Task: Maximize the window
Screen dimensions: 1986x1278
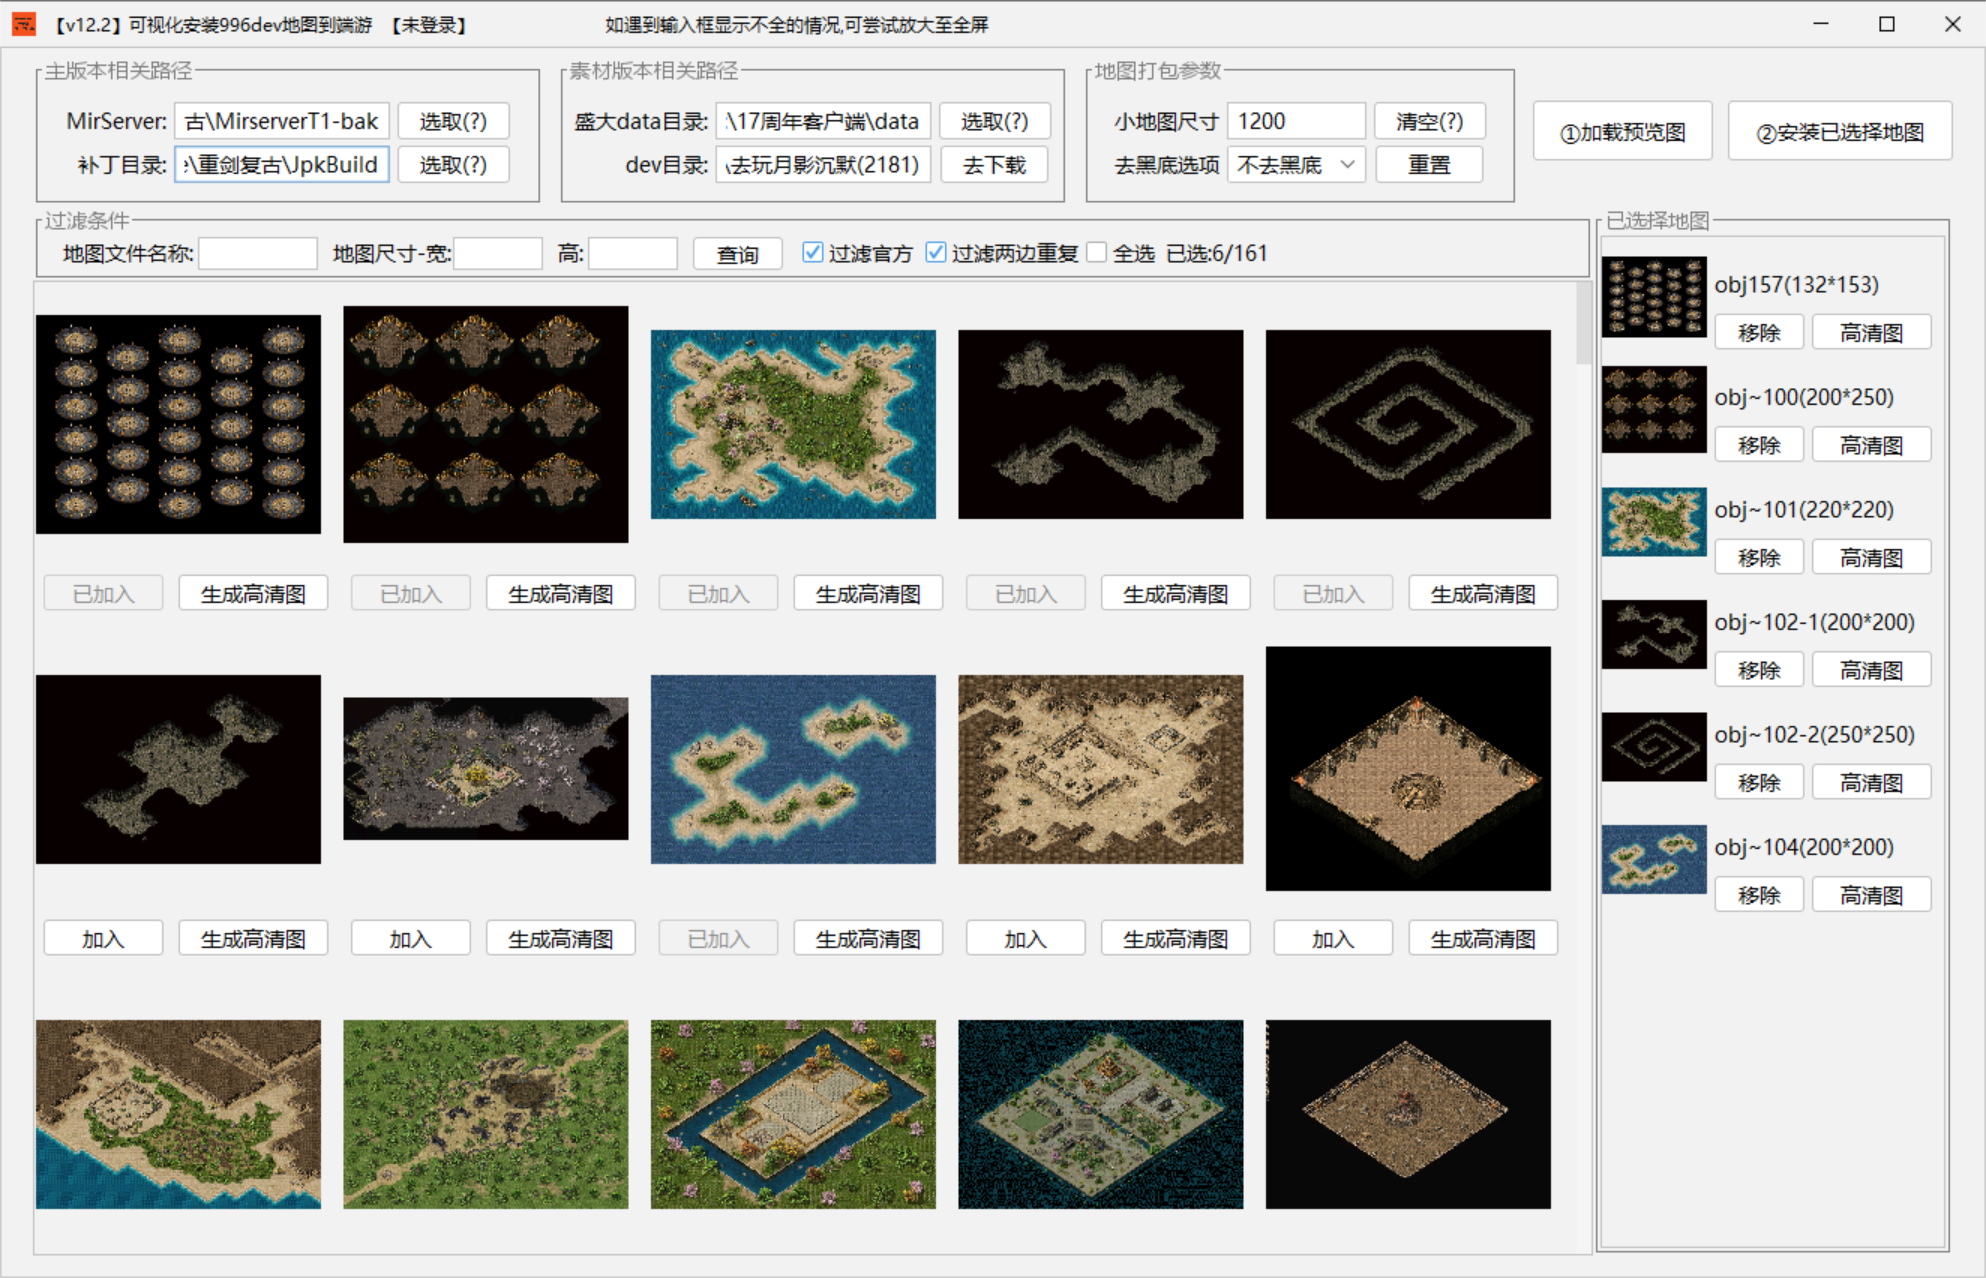Action: 1886,24
